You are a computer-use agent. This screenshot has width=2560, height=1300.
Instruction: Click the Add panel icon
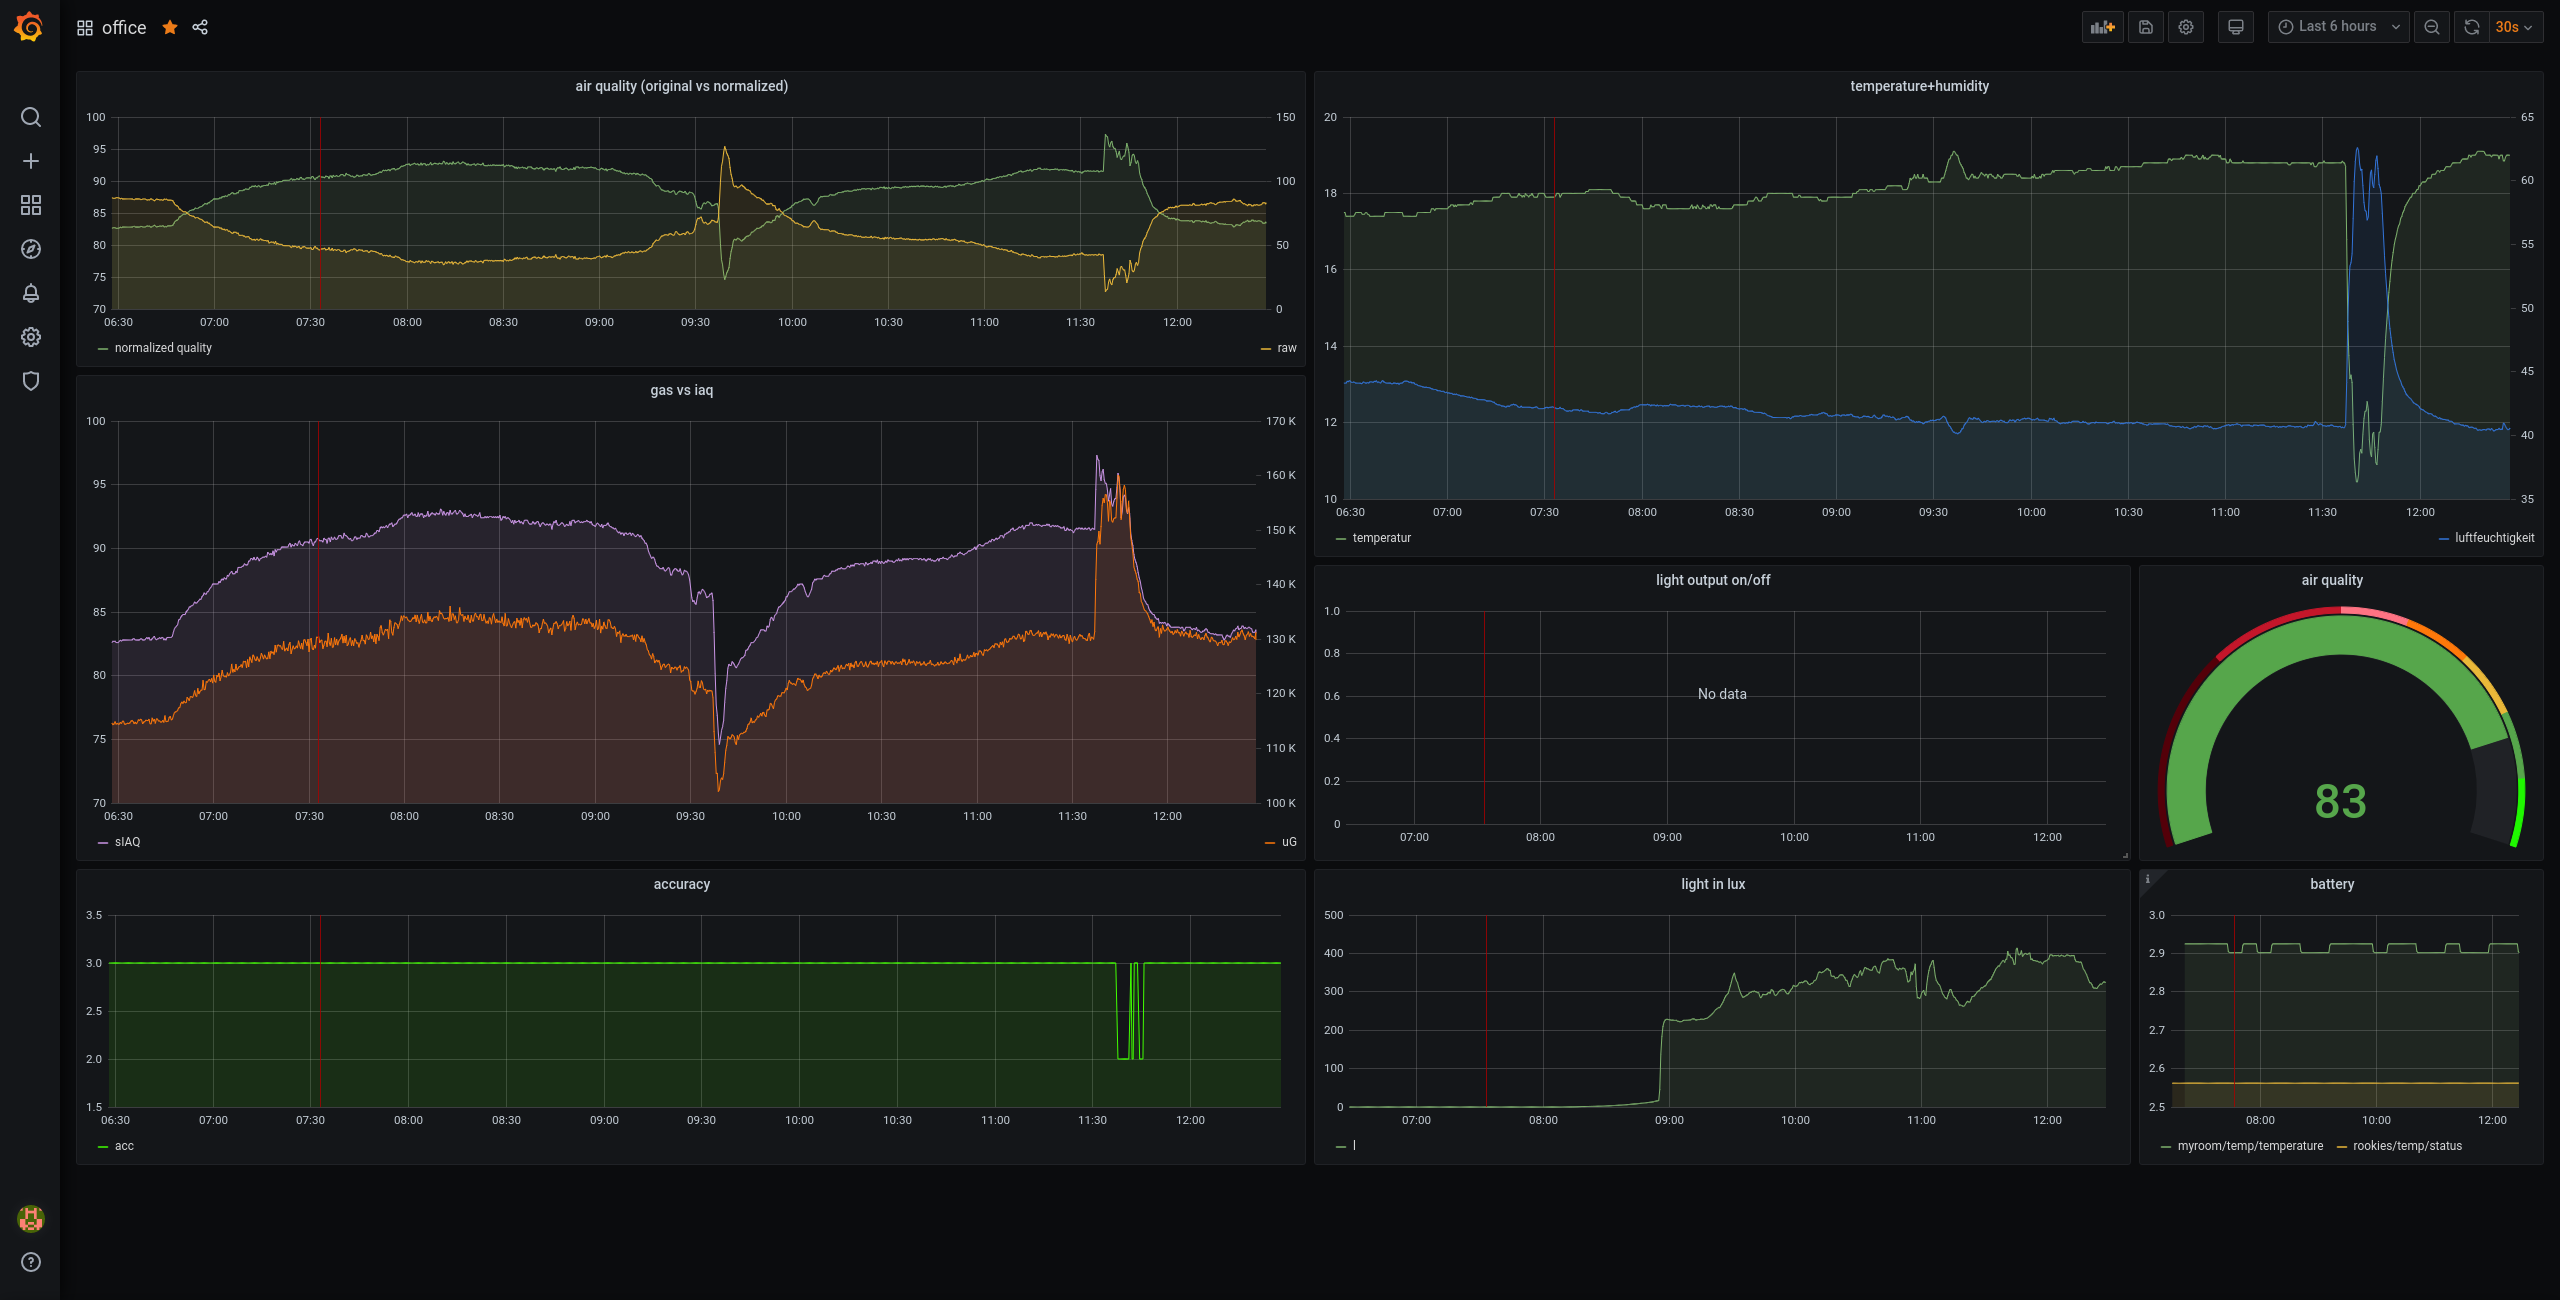coord(2102,27)
